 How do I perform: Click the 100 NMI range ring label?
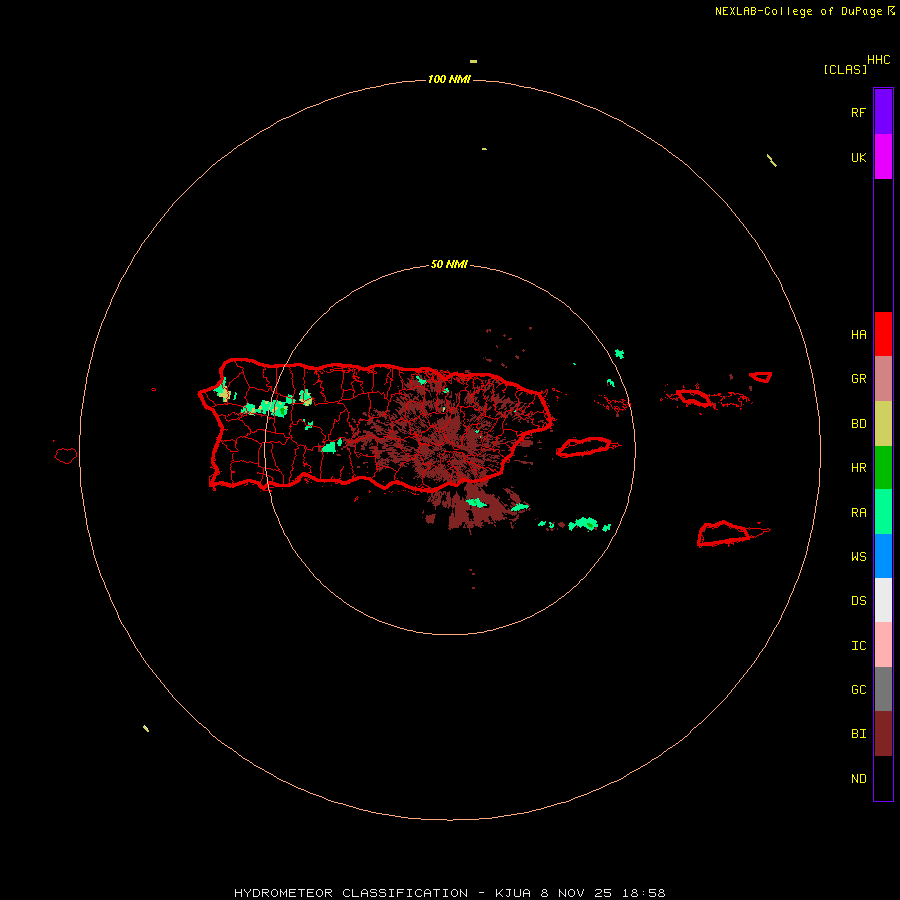[x=449, y=79]
